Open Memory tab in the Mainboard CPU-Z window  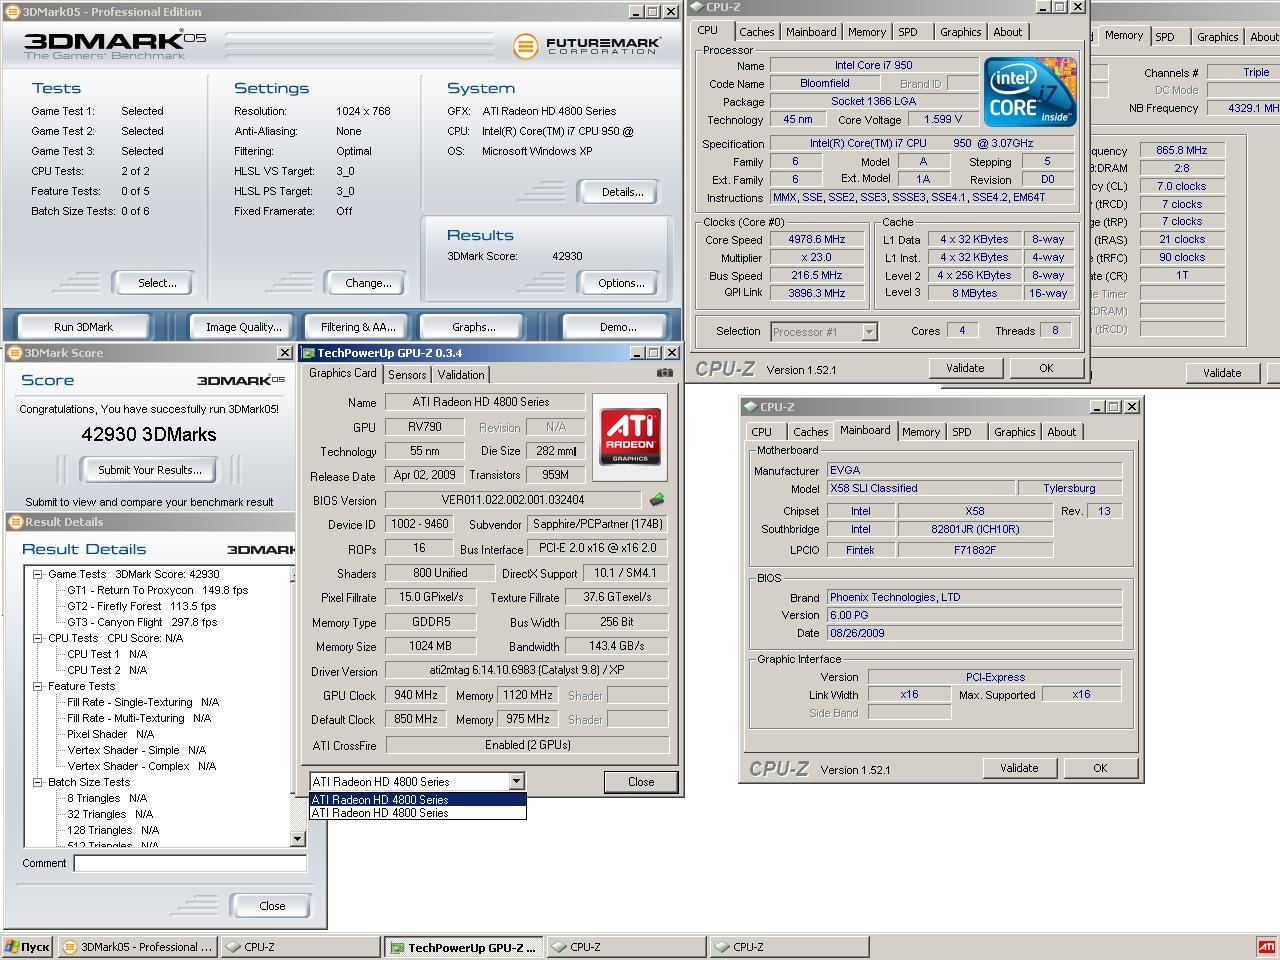tap(920, 432)
